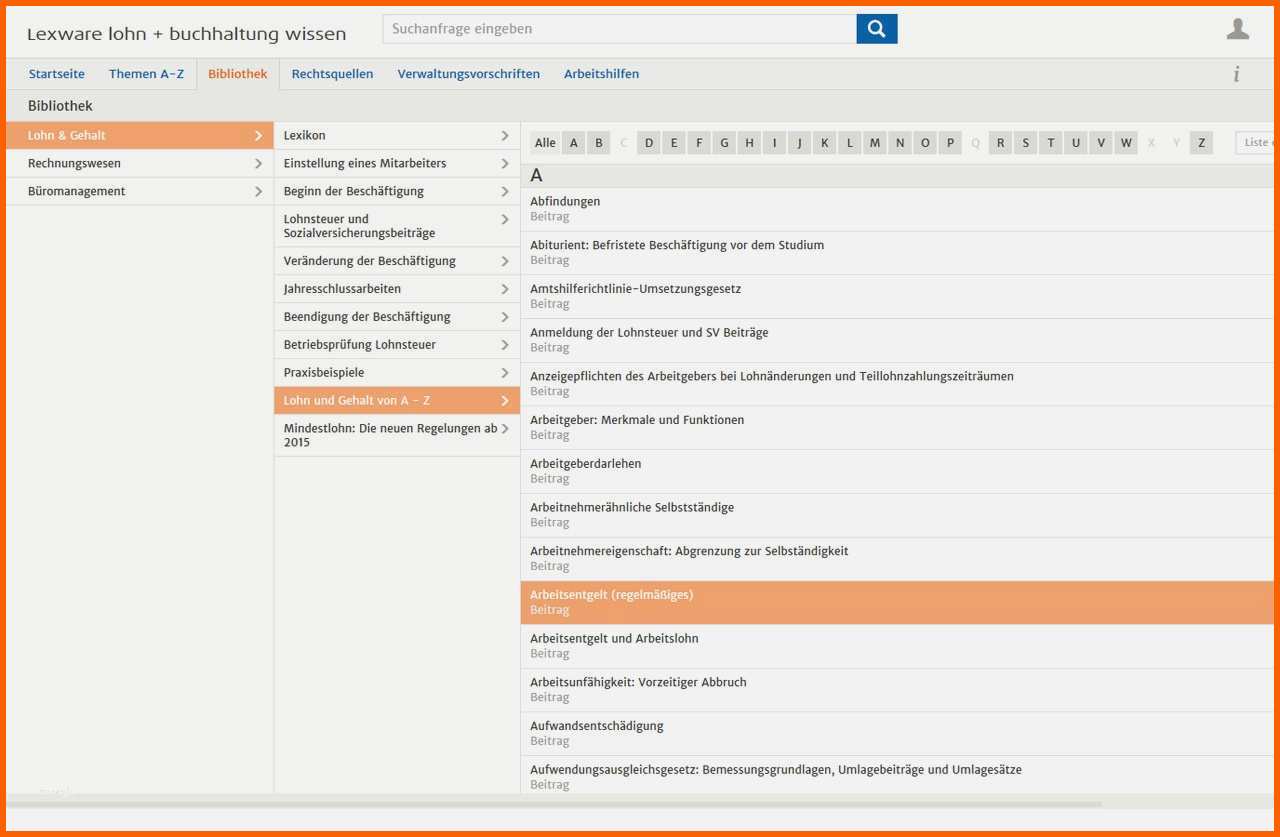The image size is (1280, 837).
Task: Expand chevron for Einstellung eines Mitarbeiters
Action: coord(505,164)
